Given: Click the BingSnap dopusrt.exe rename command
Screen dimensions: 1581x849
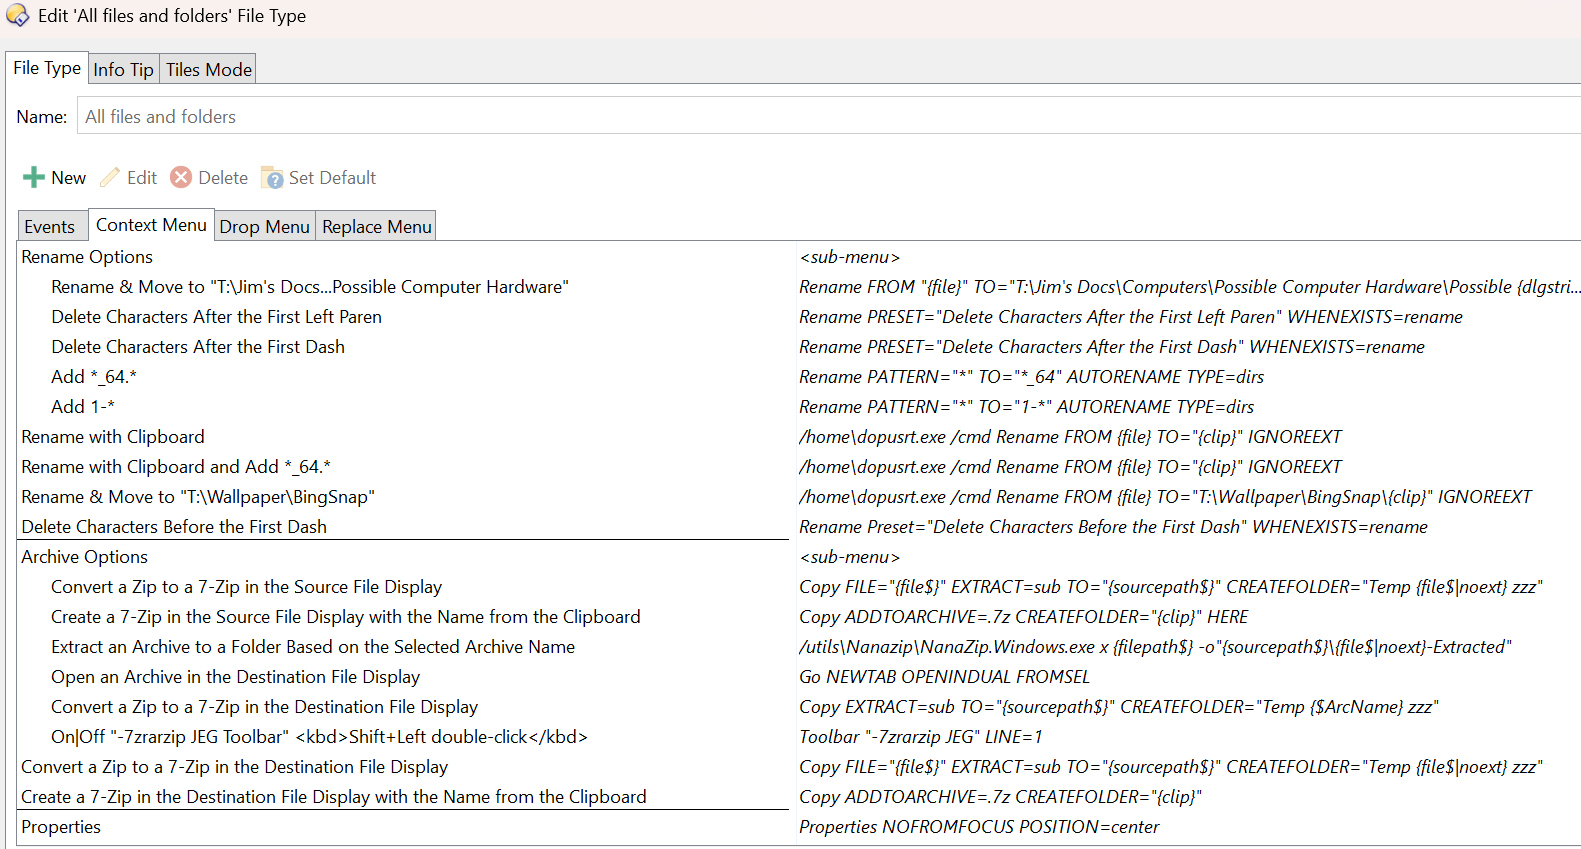Looking at the screenshot, I should point(1165,497).
